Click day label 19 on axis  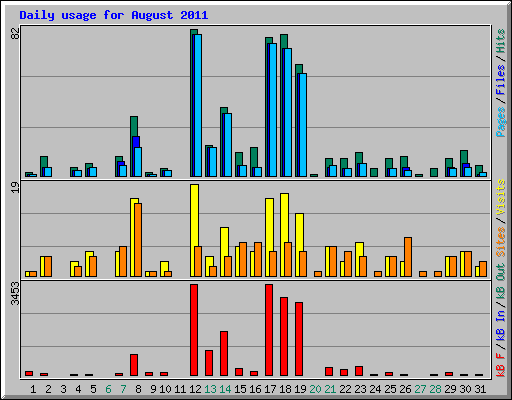300,389
